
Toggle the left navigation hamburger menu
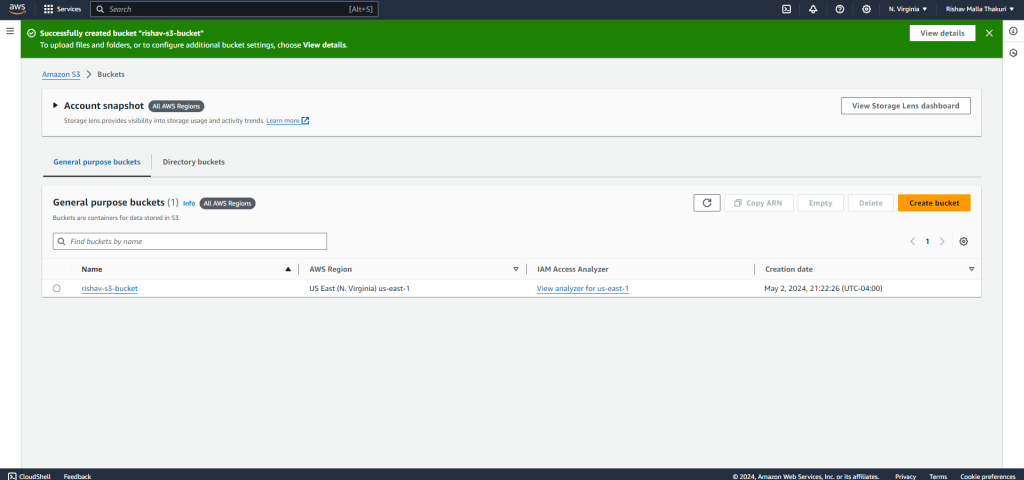click(x=10, y=31)
